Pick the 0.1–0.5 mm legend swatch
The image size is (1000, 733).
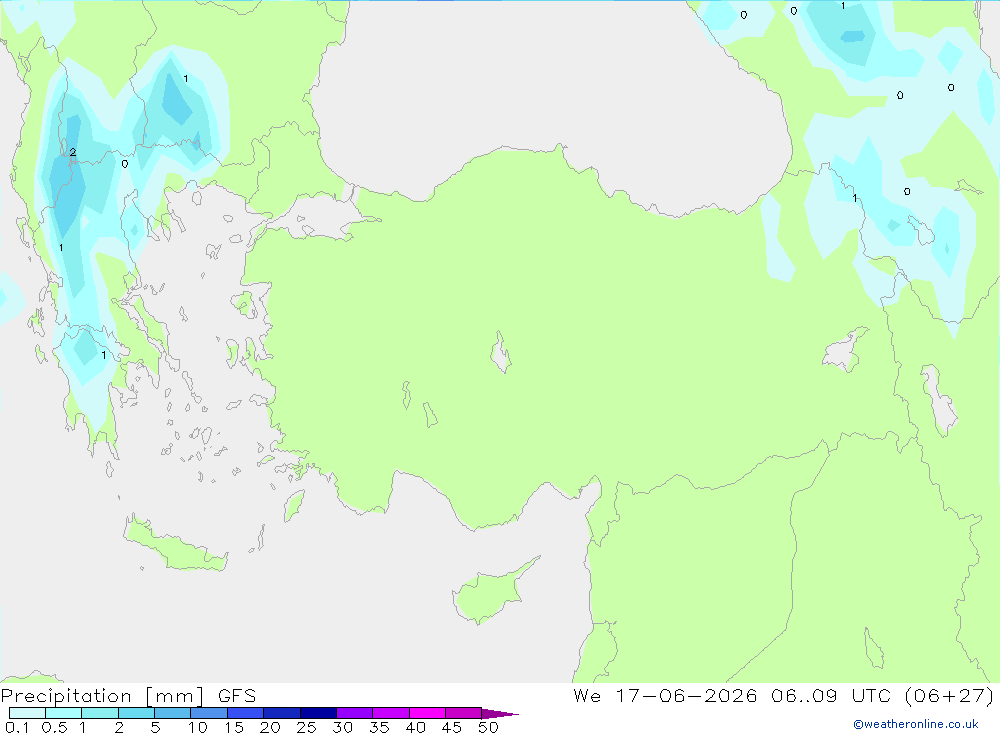click(27, 713)
